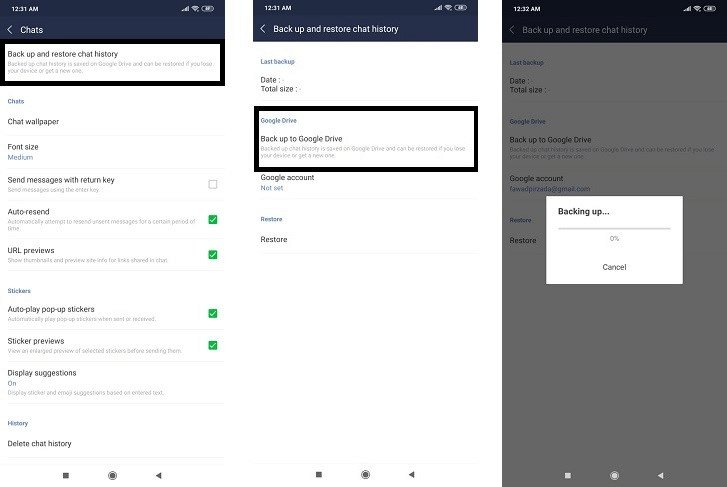
Task: Tap back triangle on middle phone navbar
Action: 411,474
